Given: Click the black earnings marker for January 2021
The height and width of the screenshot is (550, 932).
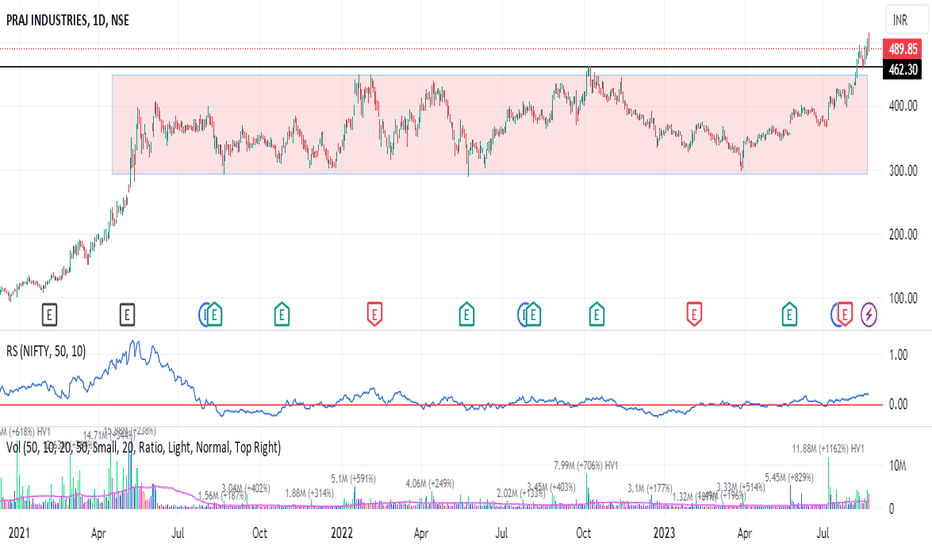Looking at the screenshot, I should tap(49, 315).
